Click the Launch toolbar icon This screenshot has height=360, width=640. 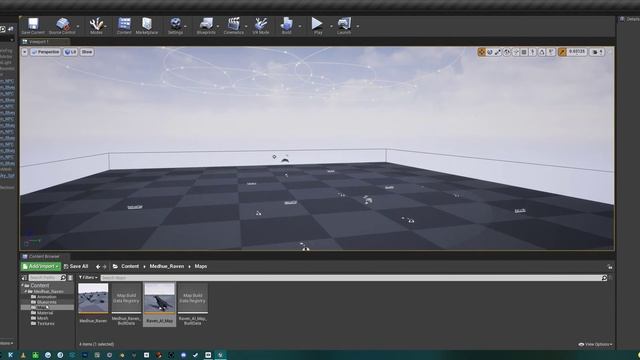click(x=344, y=26)
